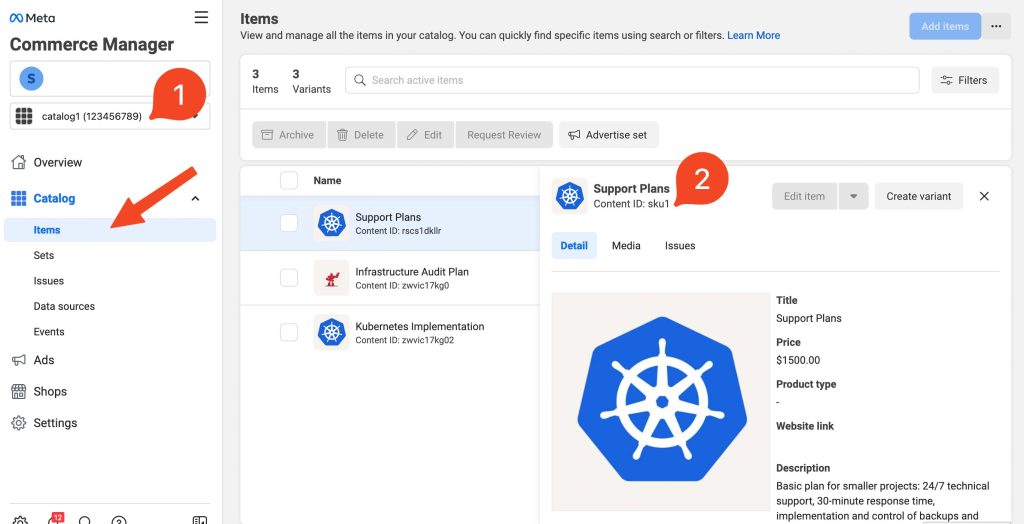This screenshot has height=524, width=1024.
Task: Follow the Learn More link
Action: coord(754,35)
